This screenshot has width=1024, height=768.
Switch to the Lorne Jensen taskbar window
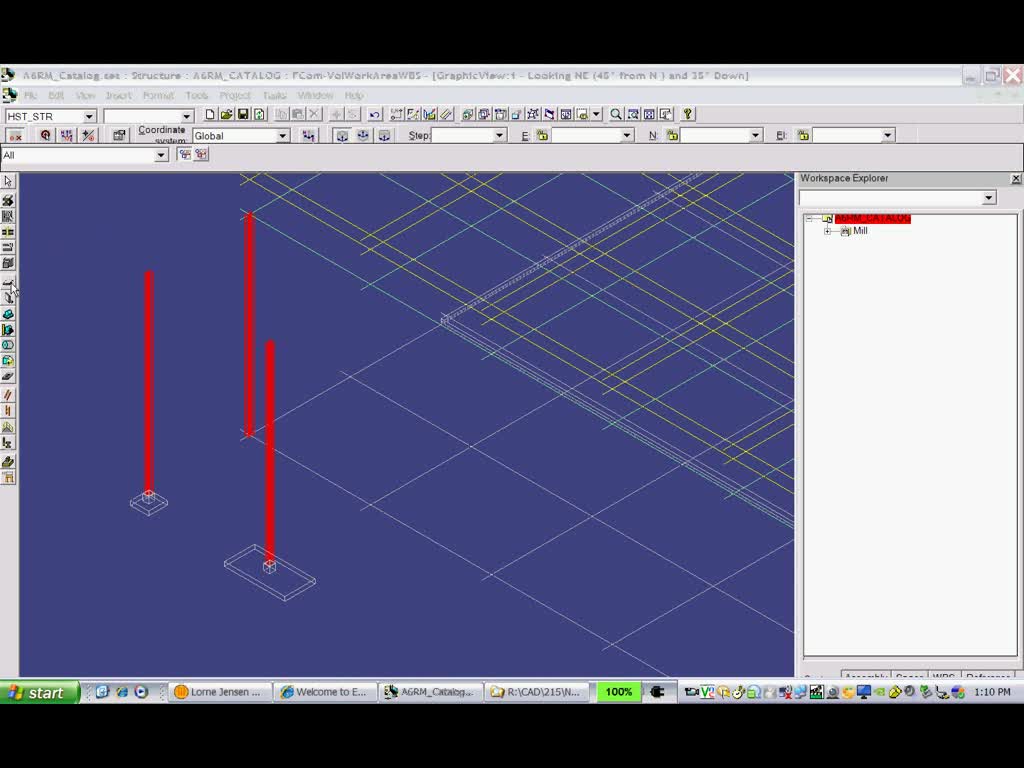(x=219, y=692)
